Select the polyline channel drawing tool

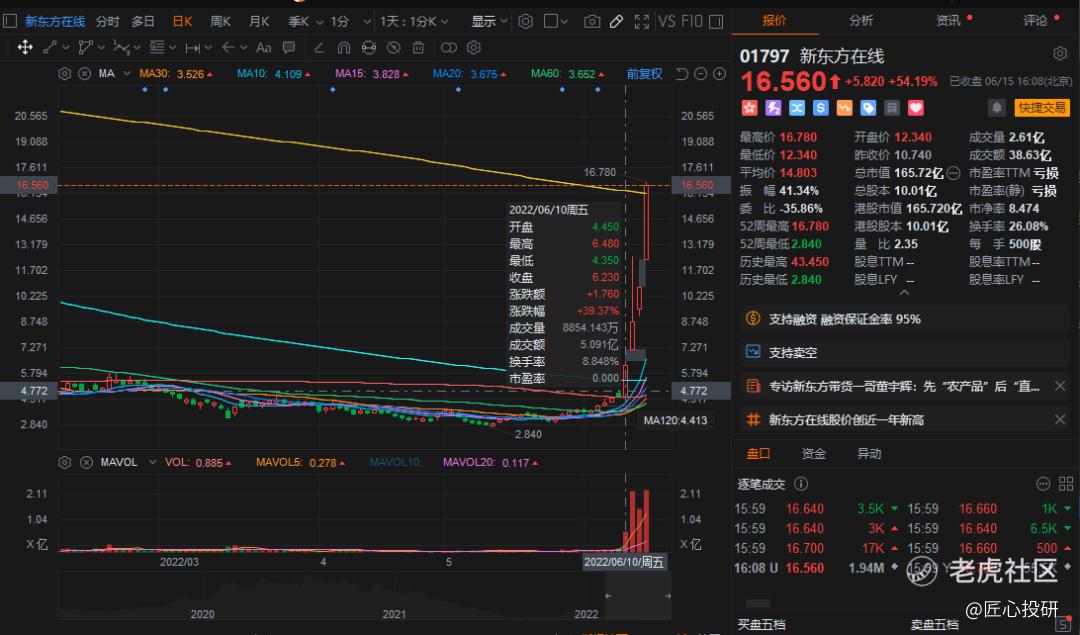(86, 48)
